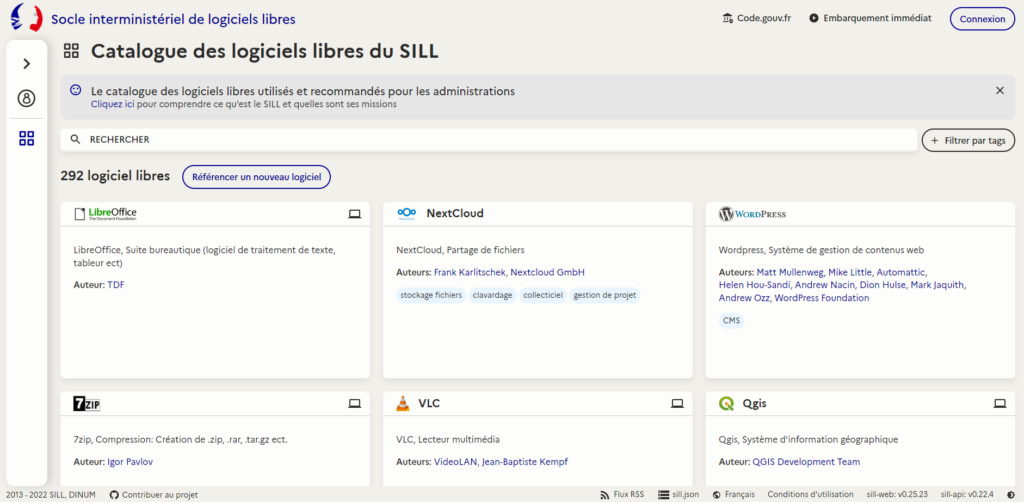This screenshot has width=1024, height=502.
Task: Open author Igor Pavlov link
Action: coord(130,462)
